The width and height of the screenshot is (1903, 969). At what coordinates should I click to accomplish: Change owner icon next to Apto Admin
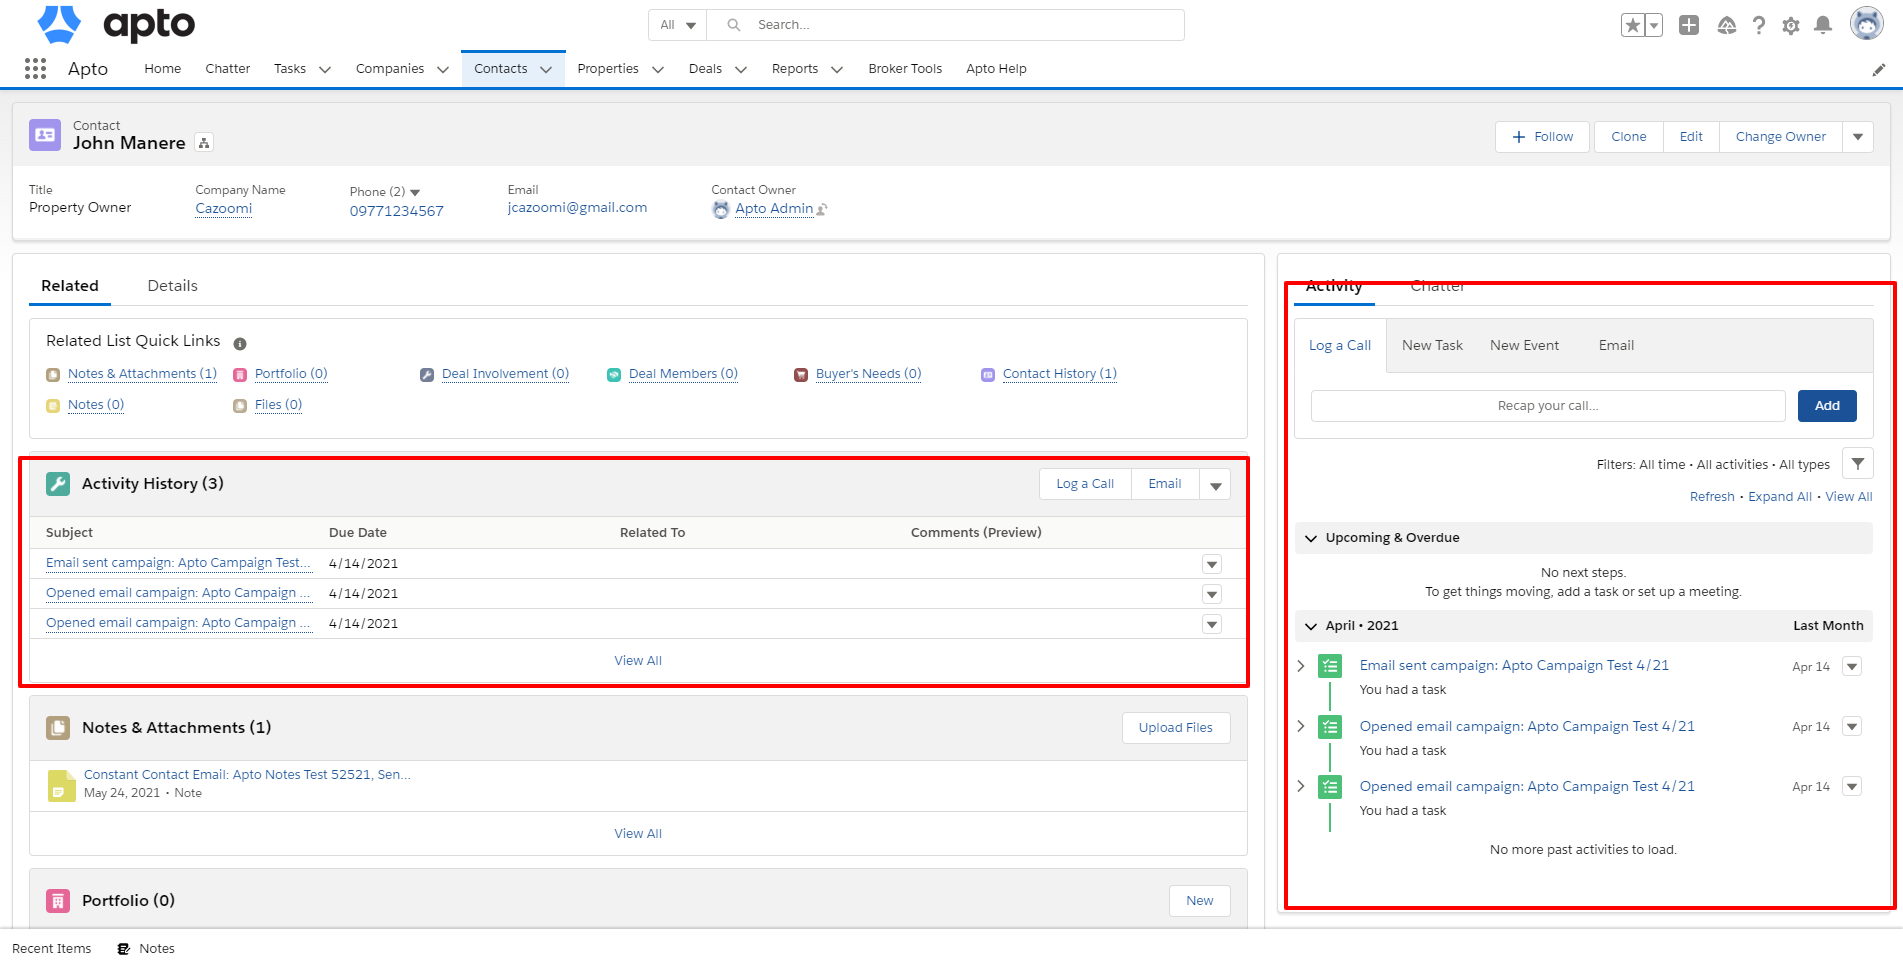[822, 209]
